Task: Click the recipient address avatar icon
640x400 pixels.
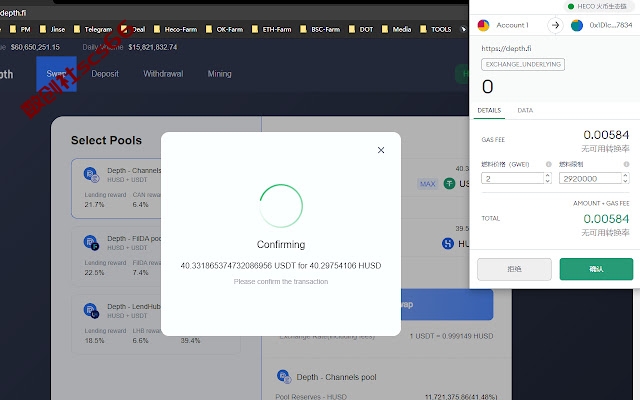Action: pos(577,25)
